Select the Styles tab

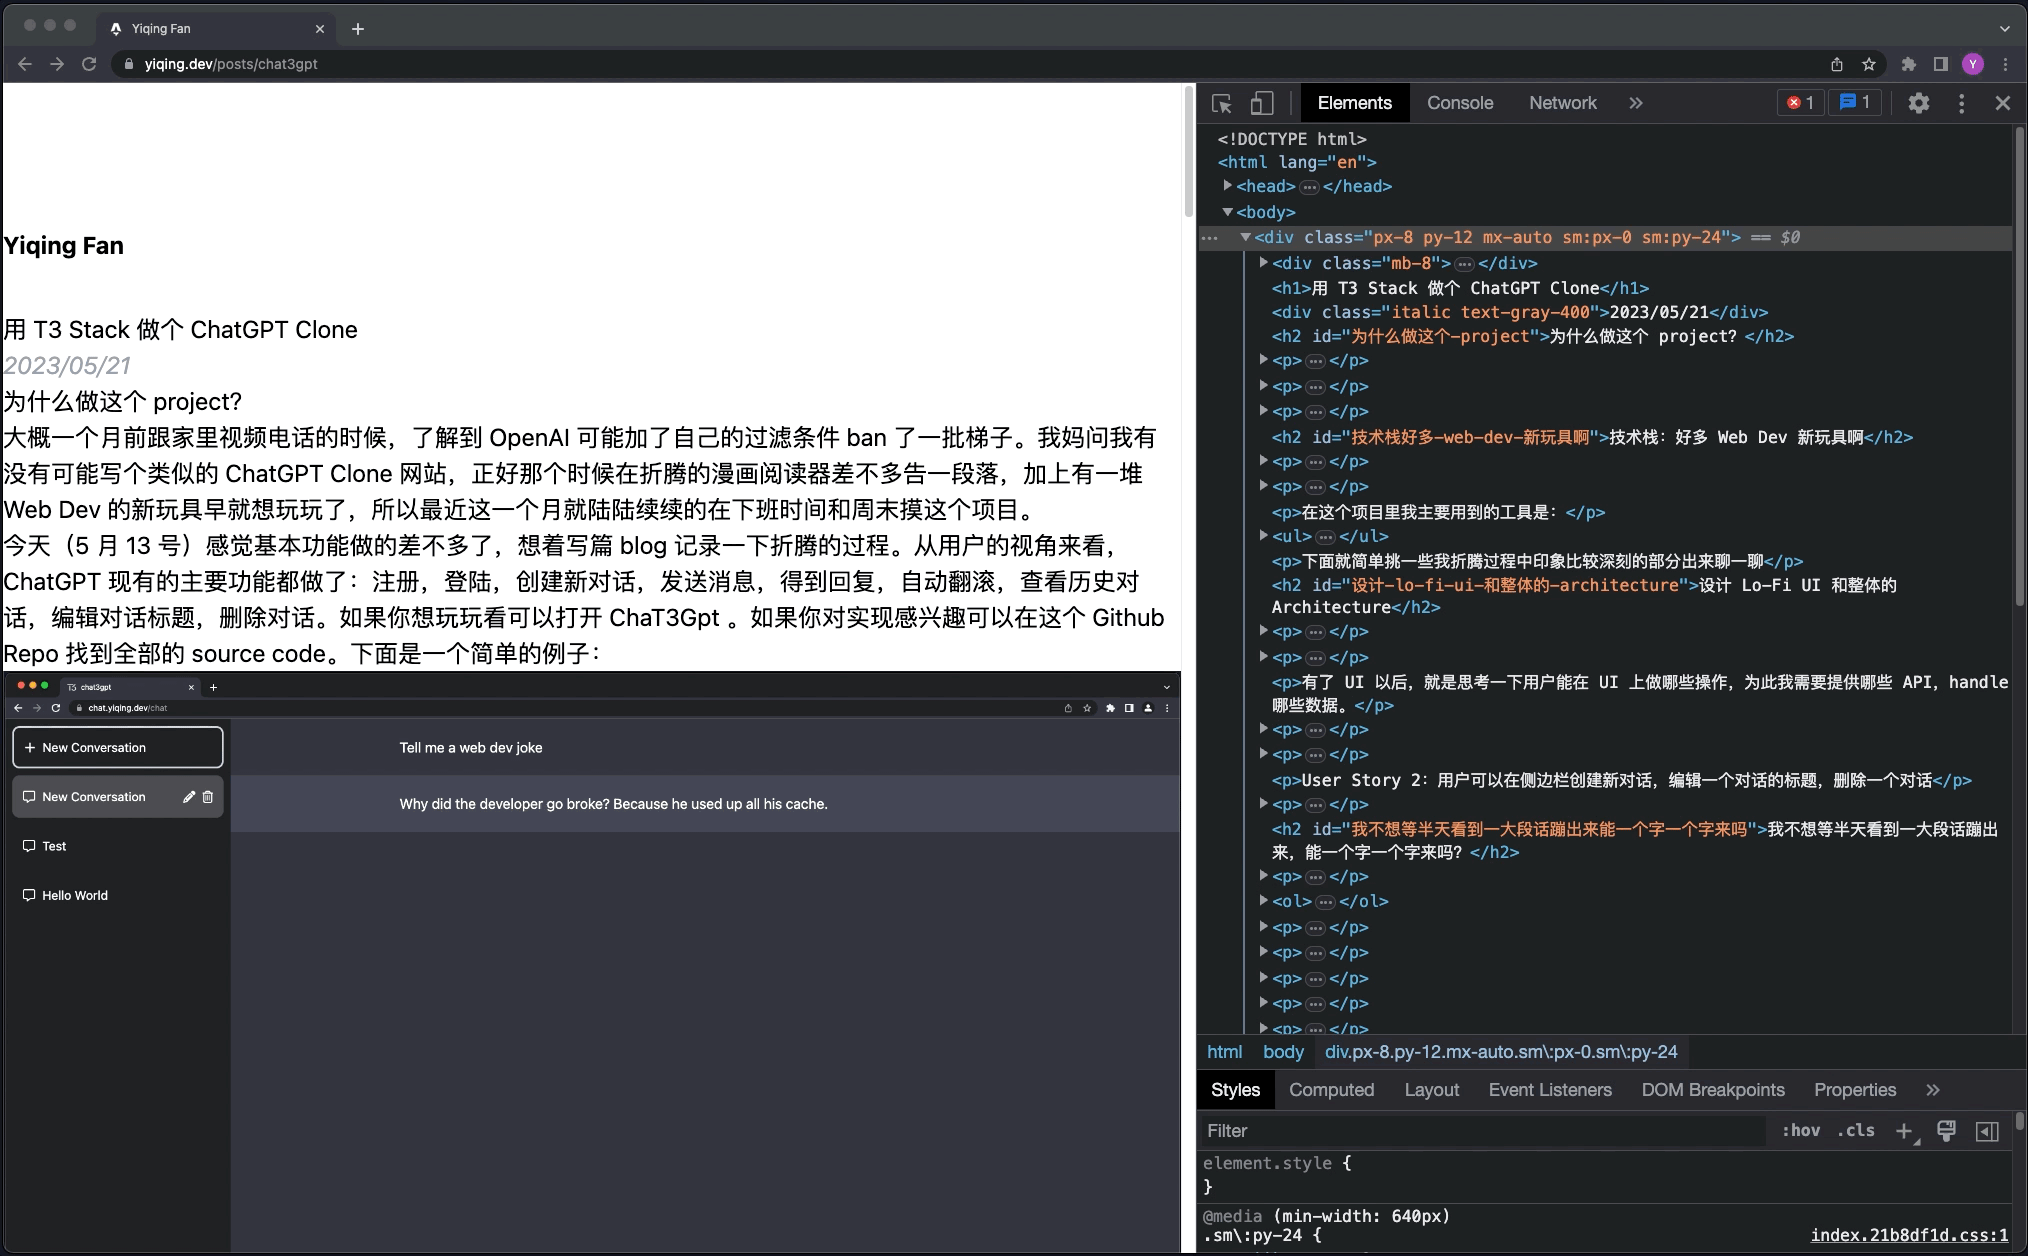1235,1090
